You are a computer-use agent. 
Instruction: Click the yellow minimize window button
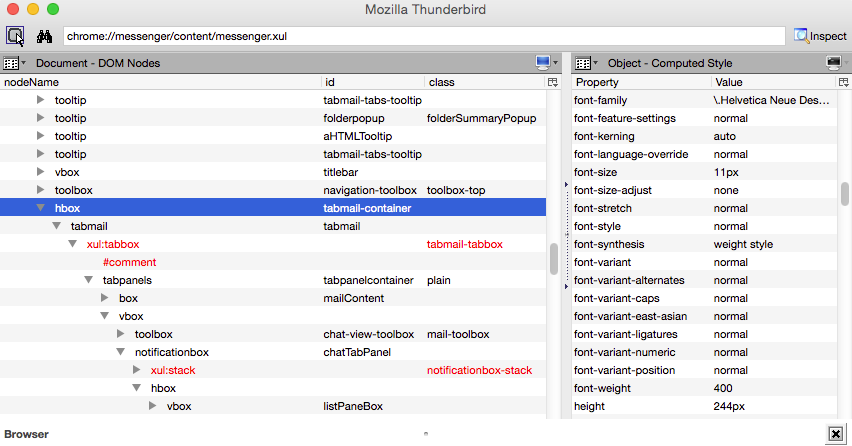coord(33,9)
